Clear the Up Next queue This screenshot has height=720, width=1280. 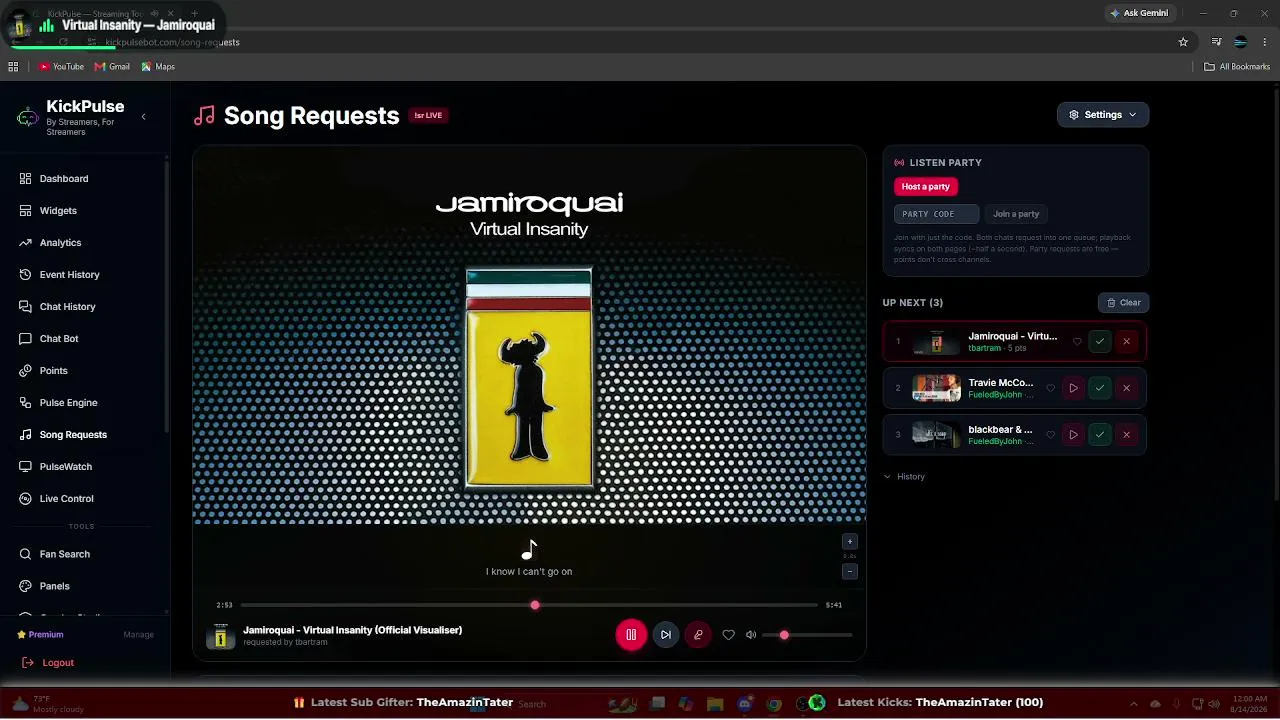point(1123,303)
